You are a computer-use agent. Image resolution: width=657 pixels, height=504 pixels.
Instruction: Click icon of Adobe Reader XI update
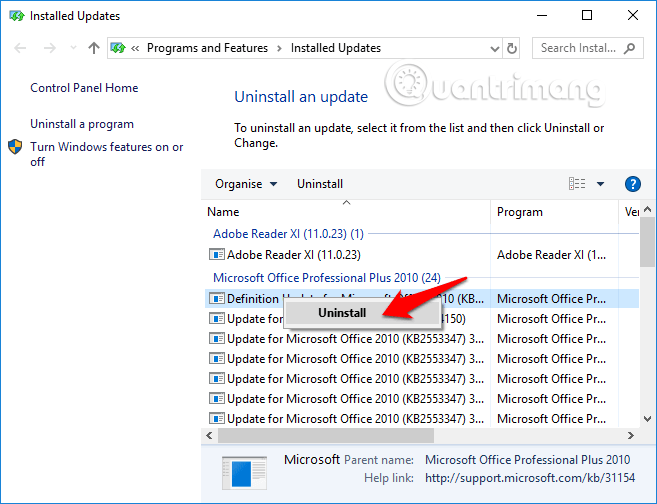217,255
